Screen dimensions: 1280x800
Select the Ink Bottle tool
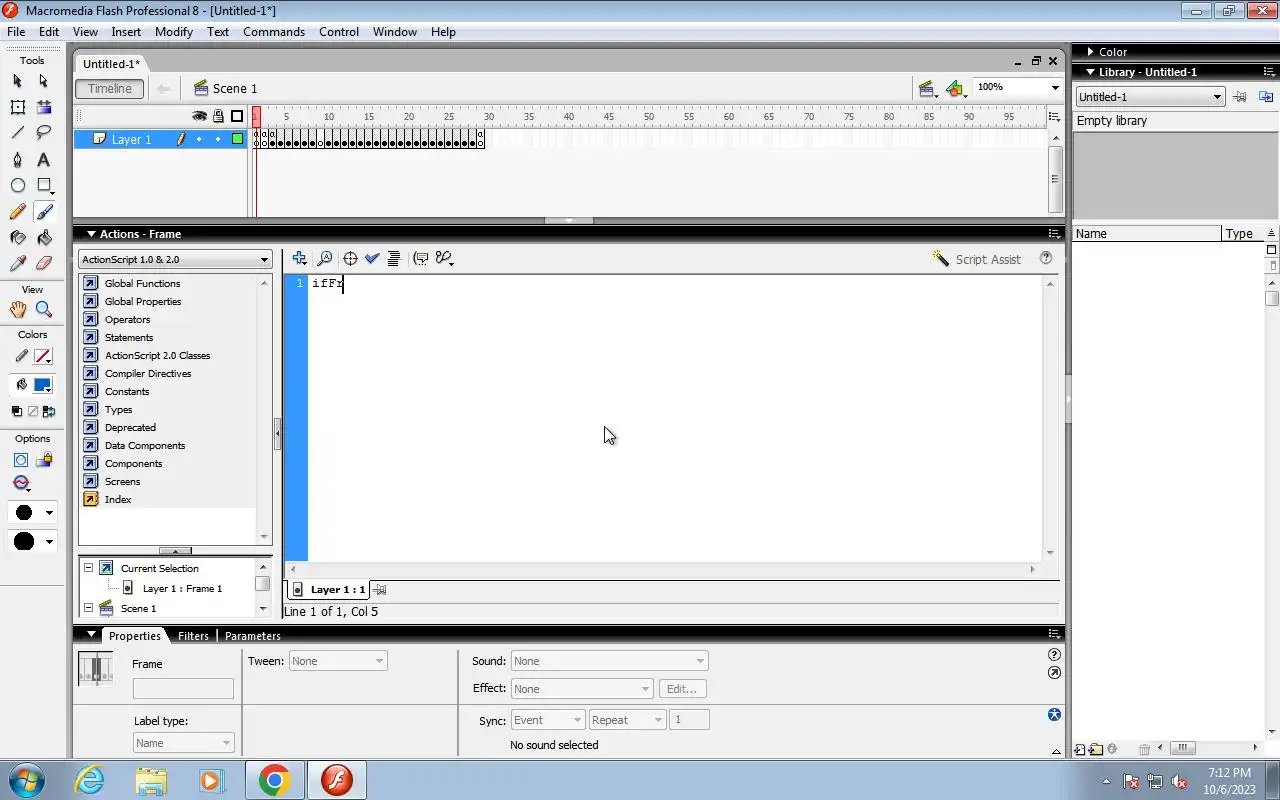click(x=18, y=238)
